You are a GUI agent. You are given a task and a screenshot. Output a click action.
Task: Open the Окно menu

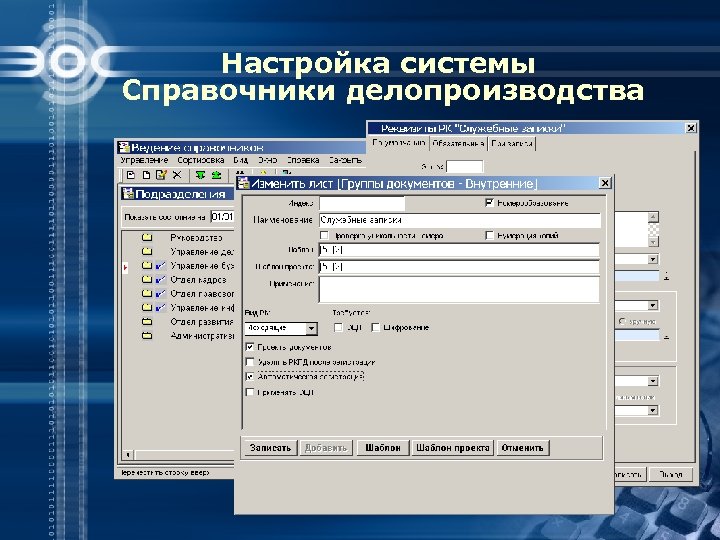(x=267, y=160)
